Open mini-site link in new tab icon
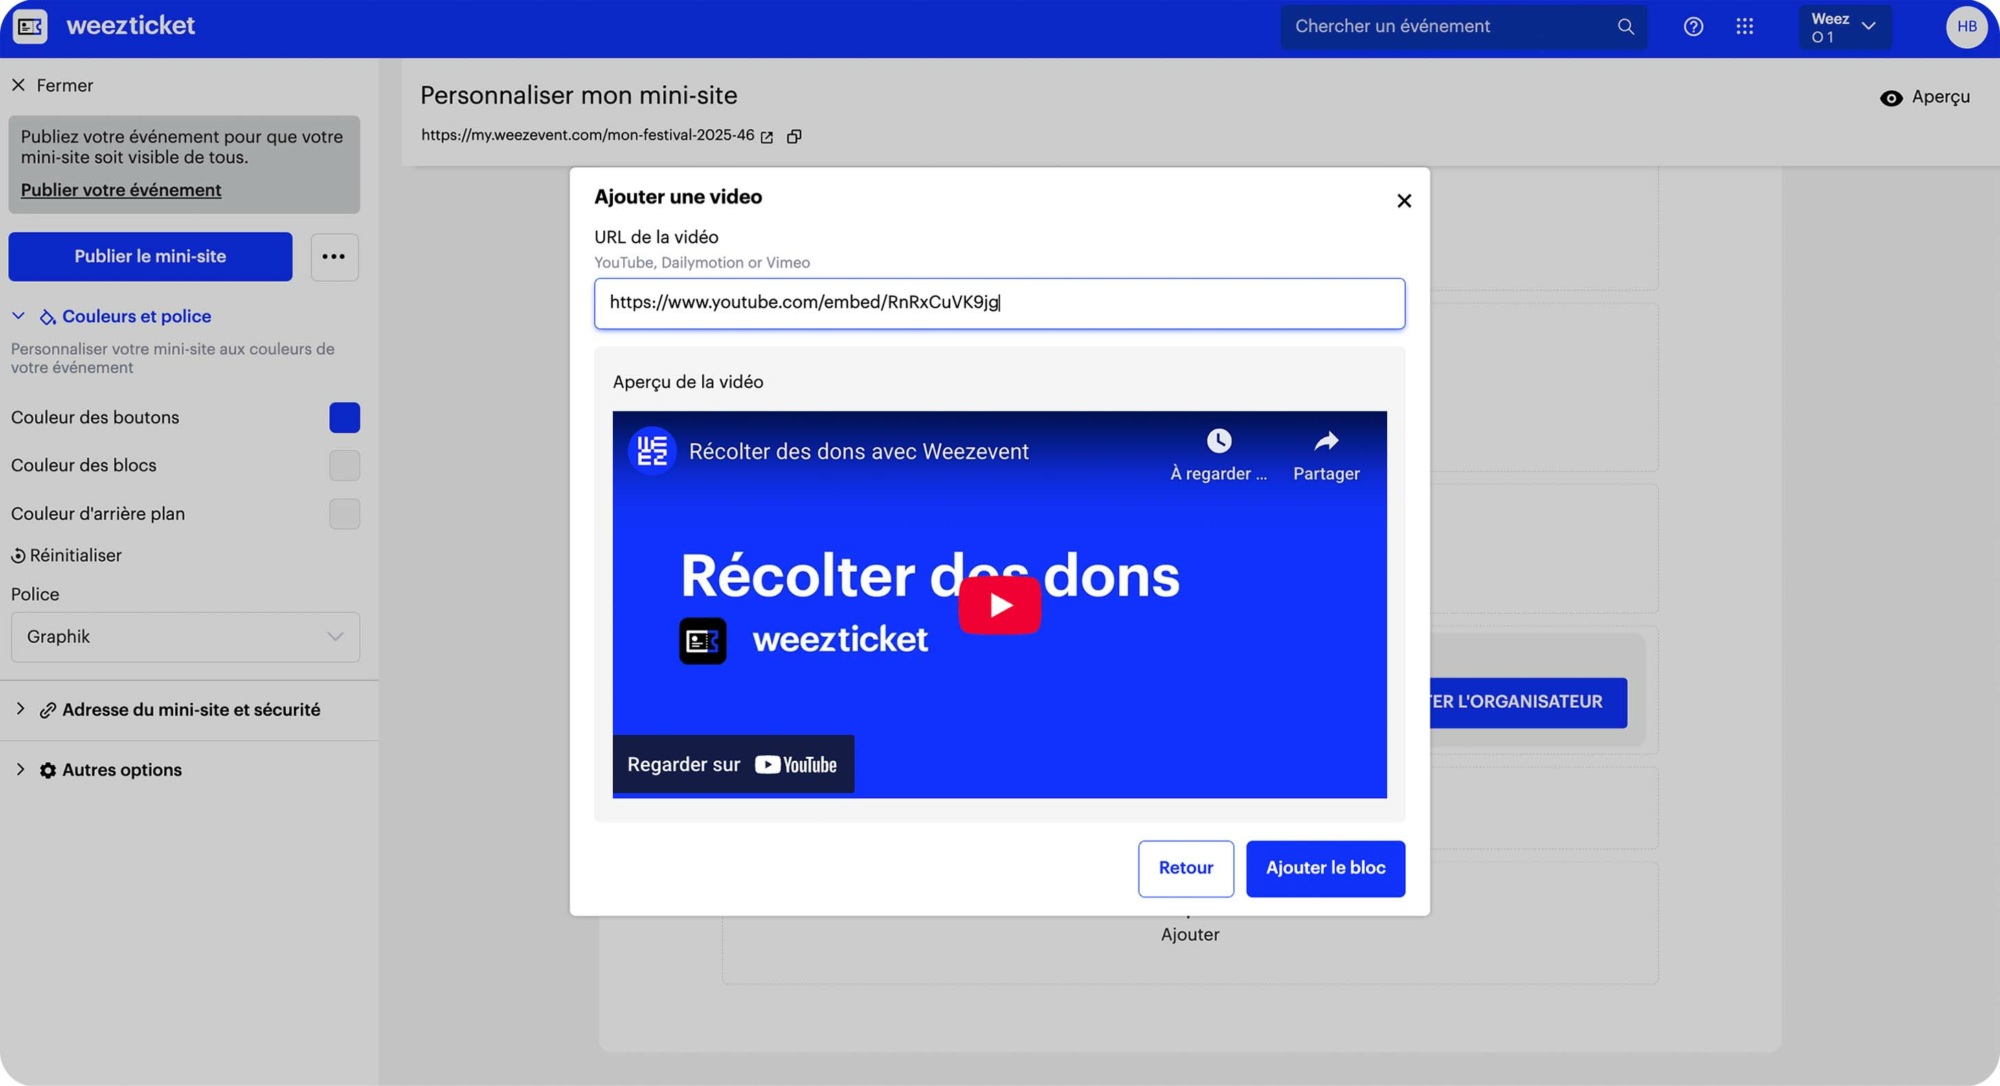The height and width of the screenshot is (1086, 2000). coord(767,136)
